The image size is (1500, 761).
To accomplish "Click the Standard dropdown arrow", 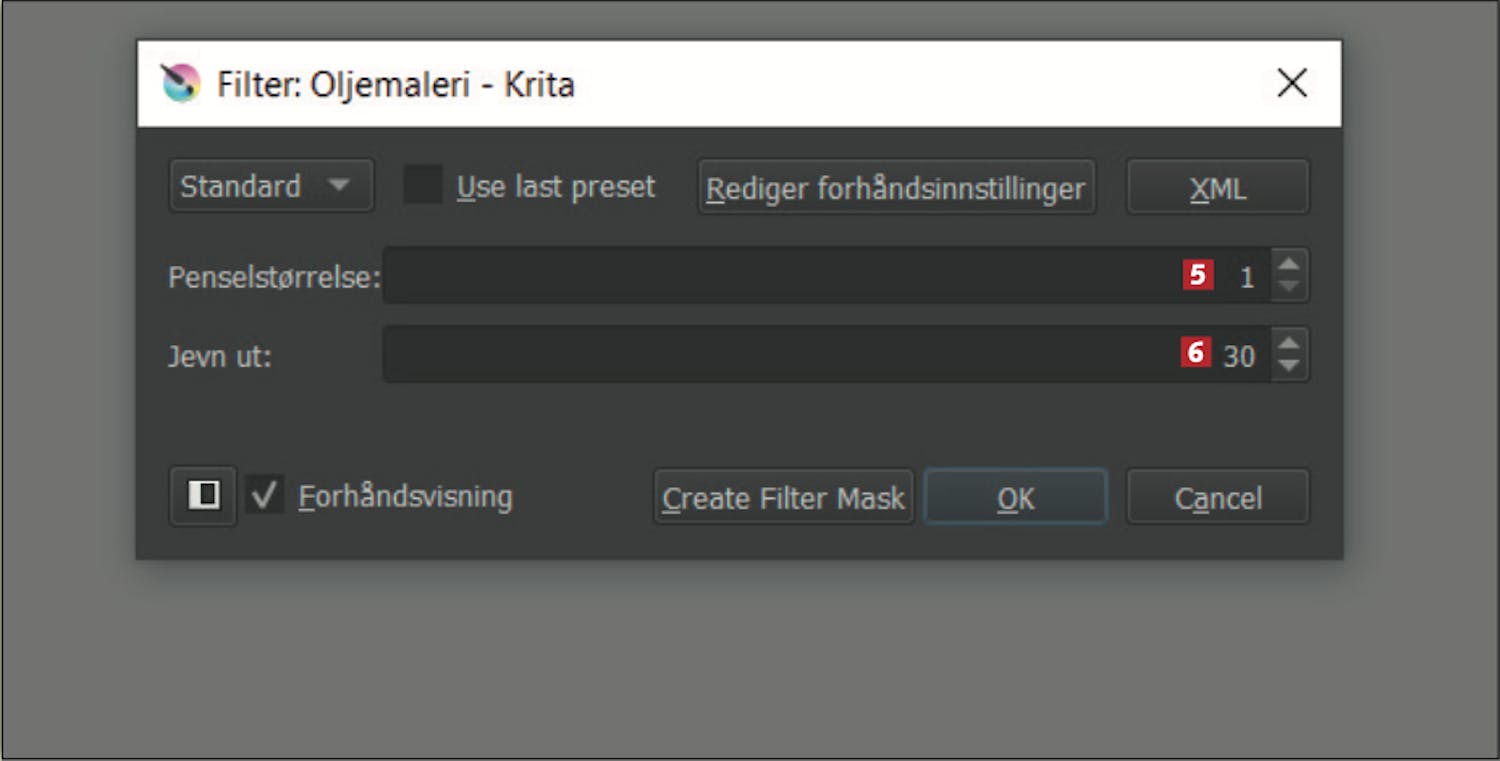I will (x=339, y=185).
